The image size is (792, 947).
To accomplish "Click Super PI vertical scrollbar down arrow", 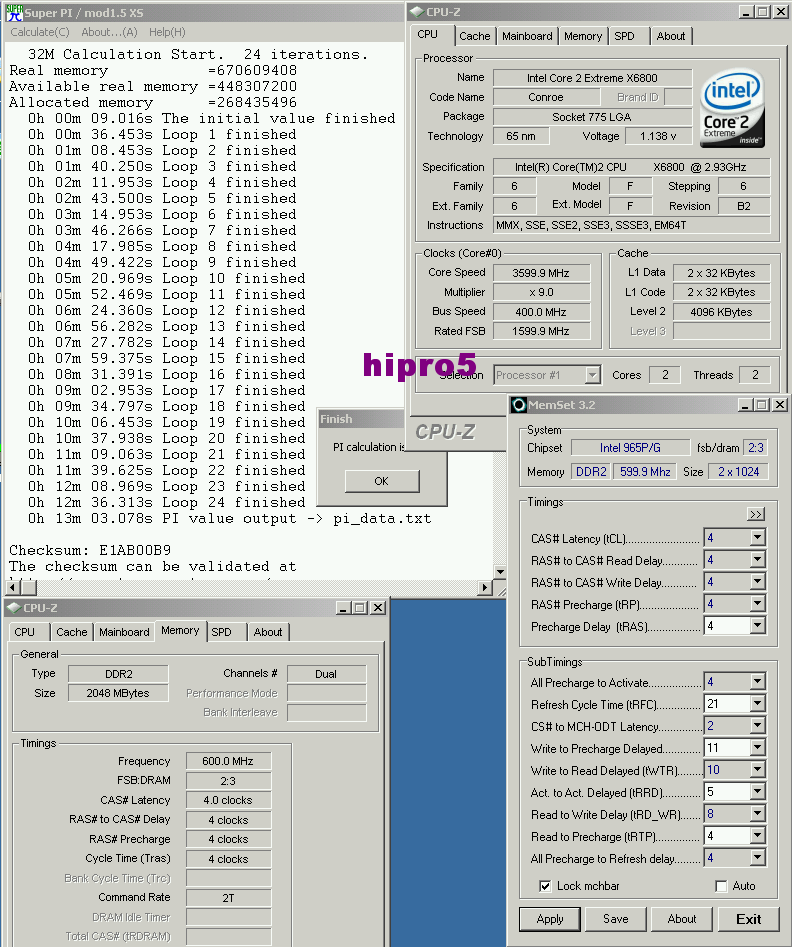I will click(500, 571).
